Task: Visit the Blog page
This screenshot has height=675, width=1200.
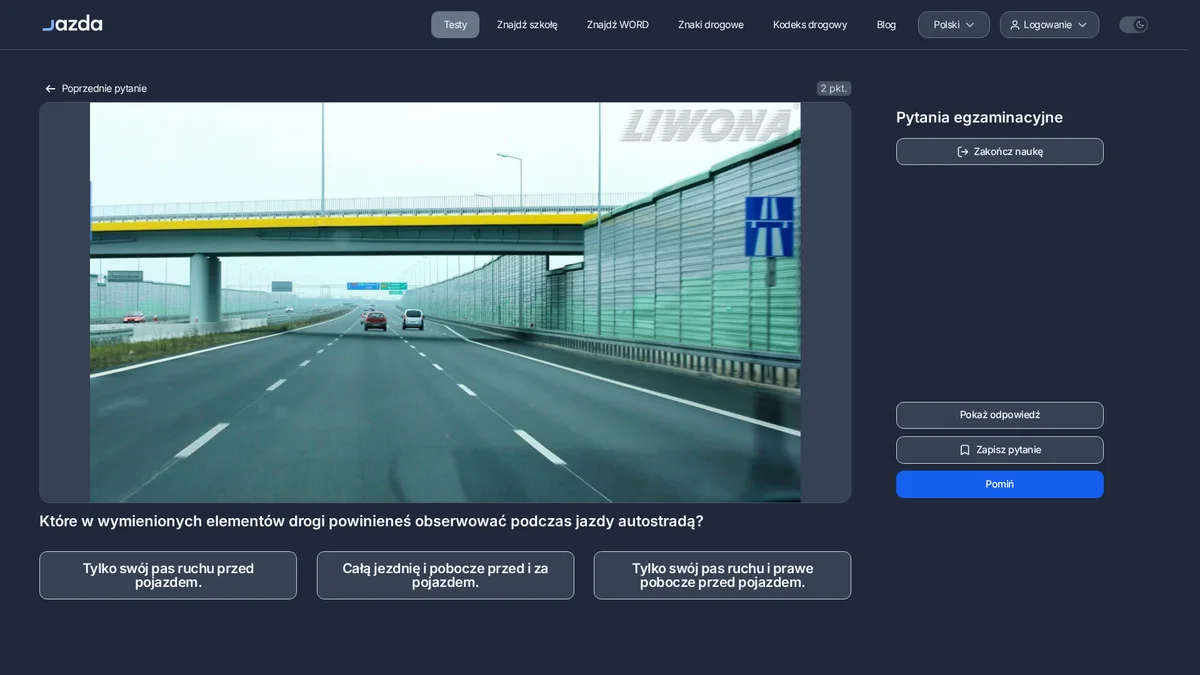Action: (x=886, y=25)
